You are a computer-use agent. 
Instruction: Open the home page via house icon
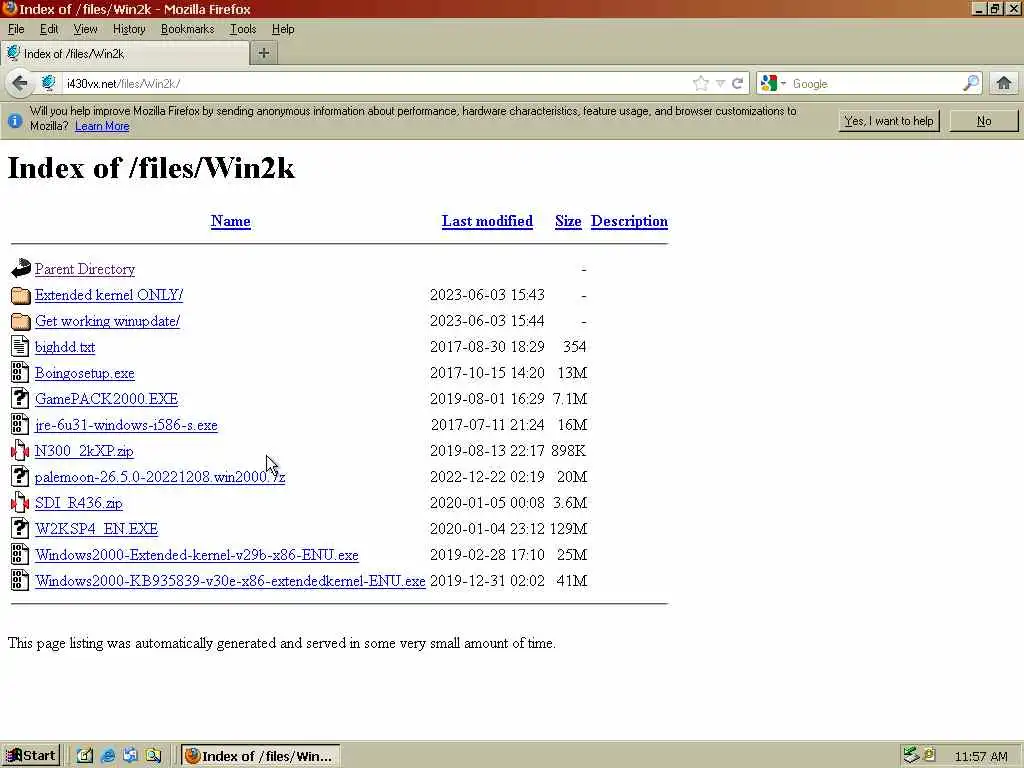1004,83
